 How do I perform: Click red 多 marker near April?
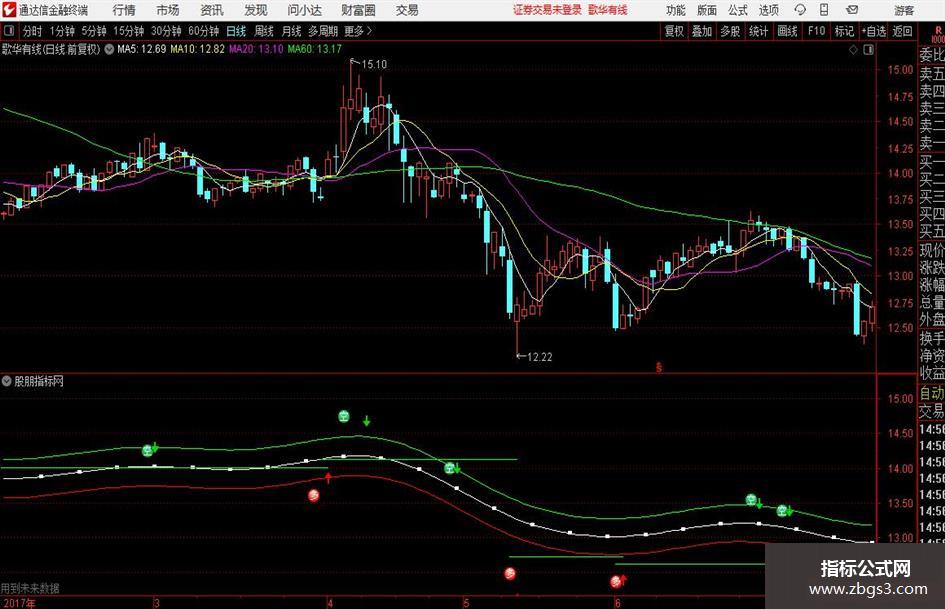[313, 496]
